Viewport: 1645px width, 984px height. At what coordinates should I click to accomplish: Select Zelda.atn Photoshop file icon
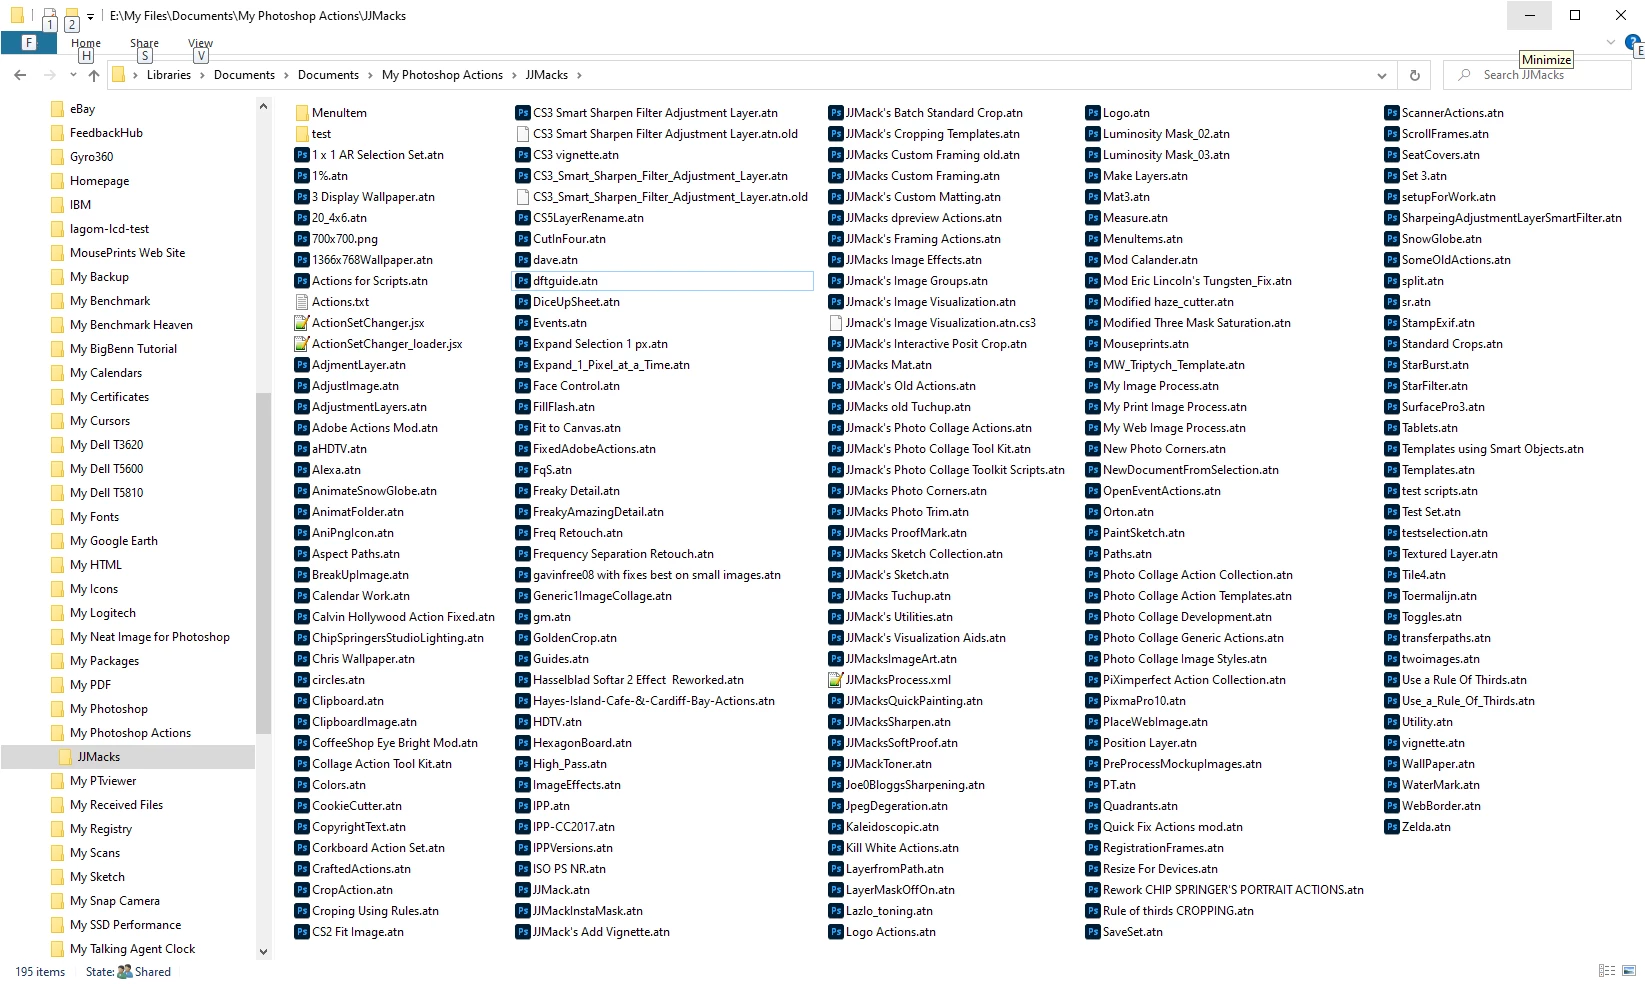pyautogui.click(x=1392, y=827)
